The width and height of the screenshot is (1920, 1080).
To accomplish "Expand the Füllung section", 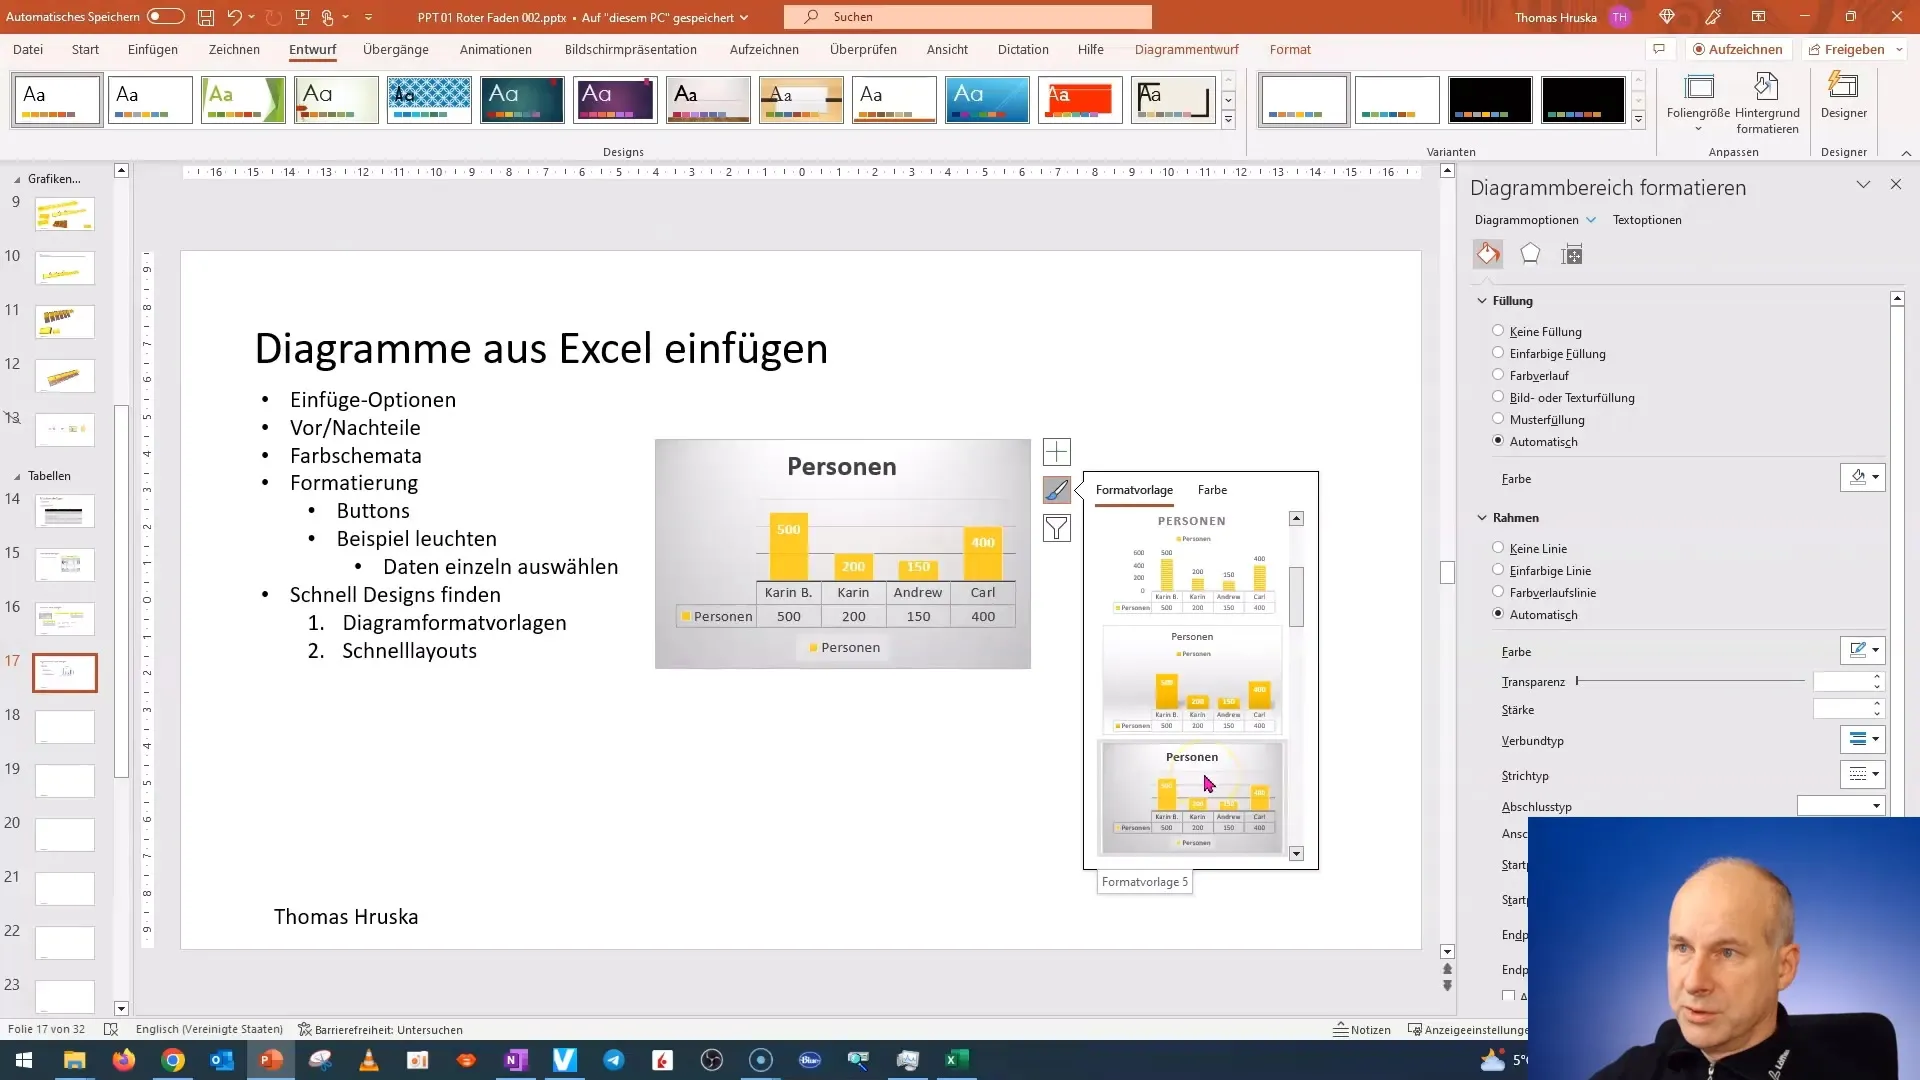I will (x=1514, y=301).
